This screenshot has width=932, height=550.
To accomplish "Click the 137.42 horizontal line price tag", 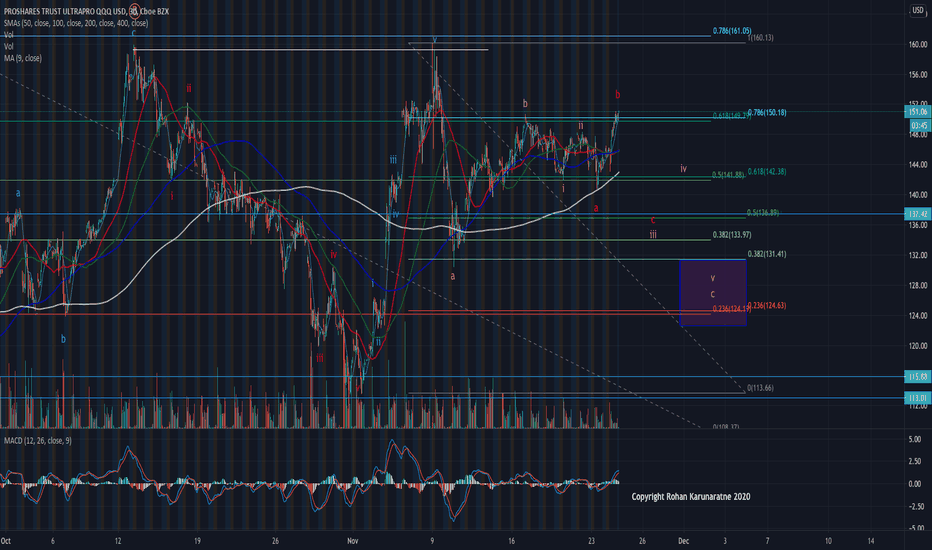I will (917, 214).
